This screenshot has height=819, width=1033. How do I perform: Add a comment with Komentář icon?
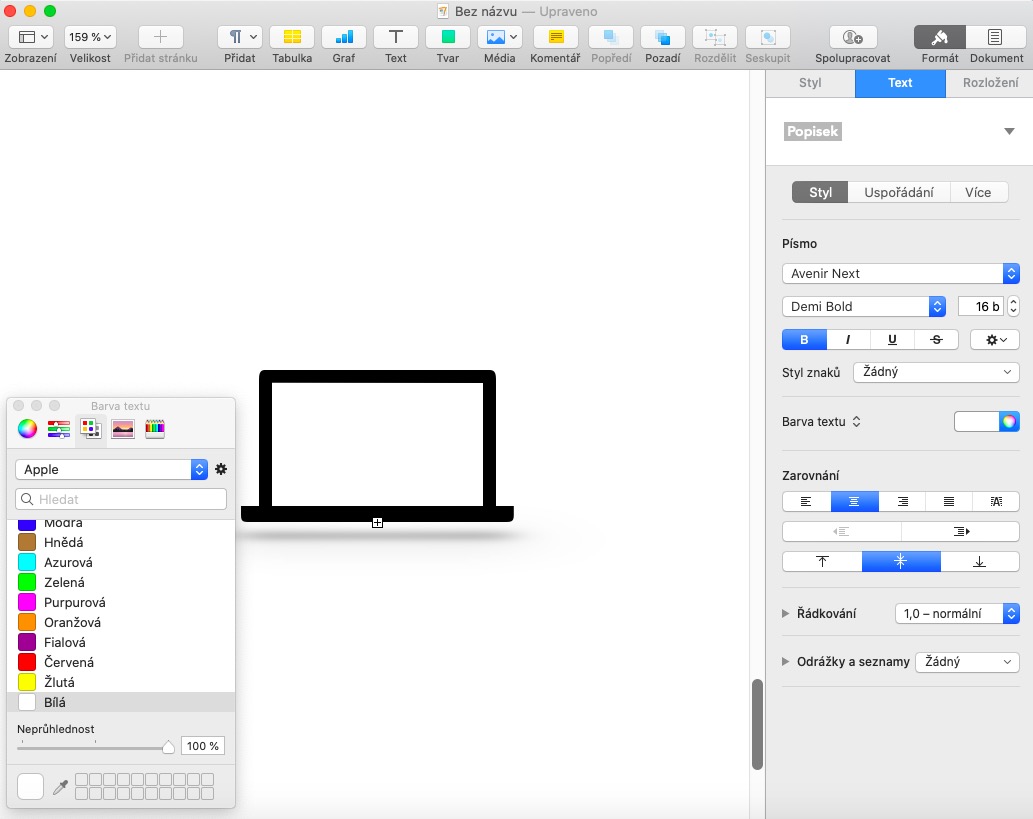[555, 37]
